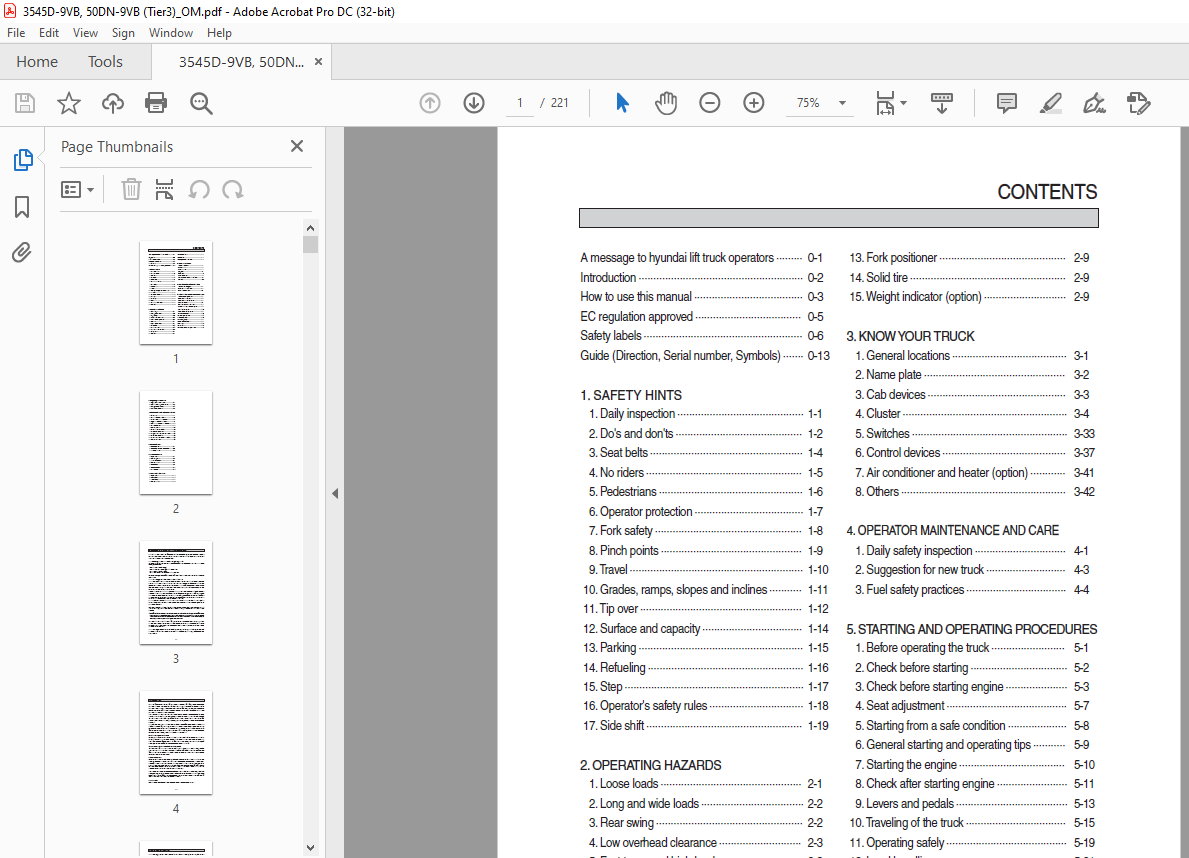Viewport: 1189px width, 858px height.
Task: Click thumbnails scrollbar up arrow
Action: 310,228
